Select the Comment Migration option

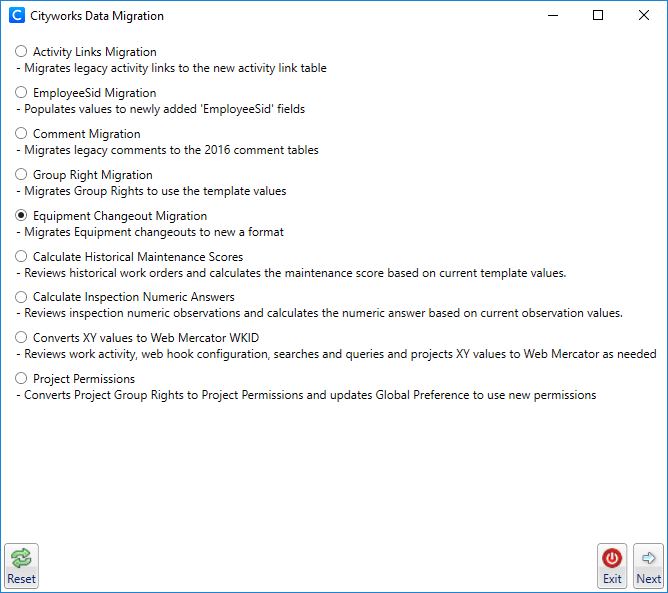(22, 134)
